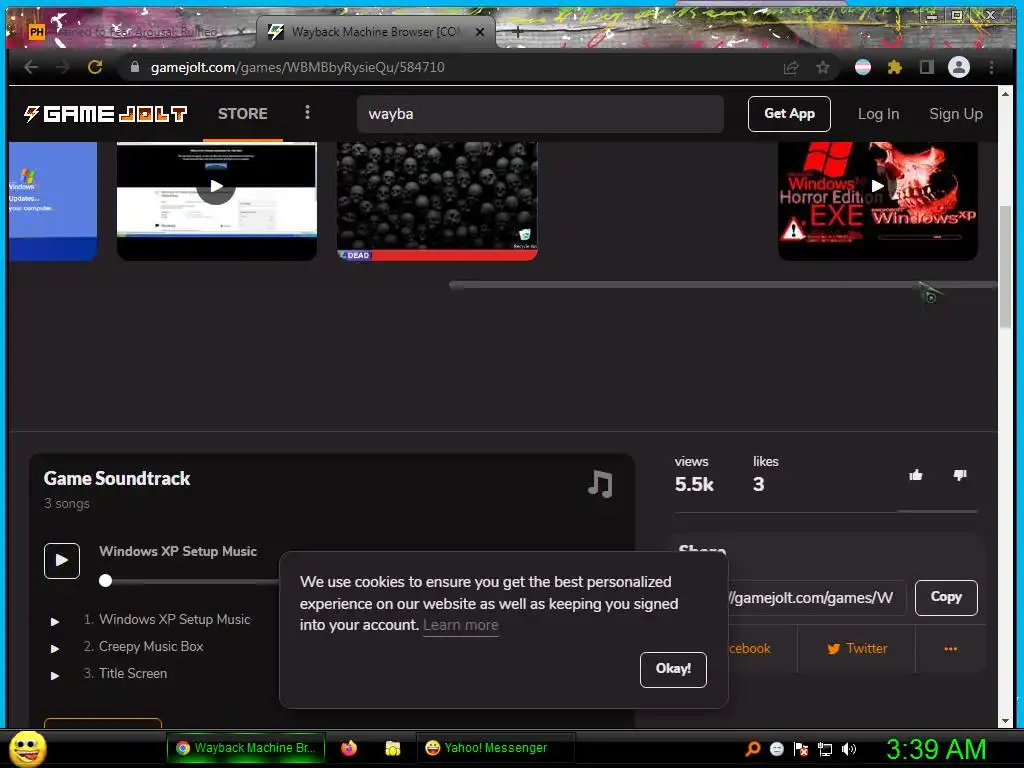Accept cookies with Okay! button
This screenshot has width=1024, height=768.
(x=673, y=669)
